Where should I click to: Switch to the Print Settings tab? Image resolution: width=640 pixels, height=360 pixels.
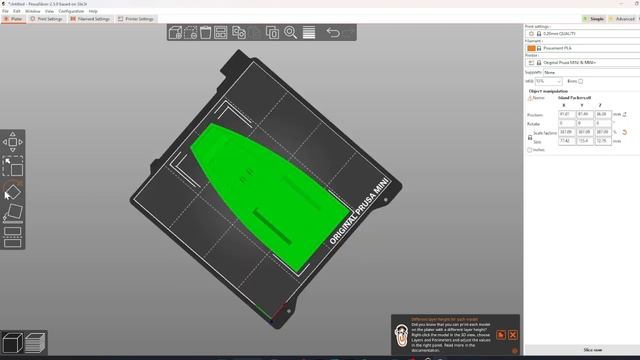(x=46, y=19)
